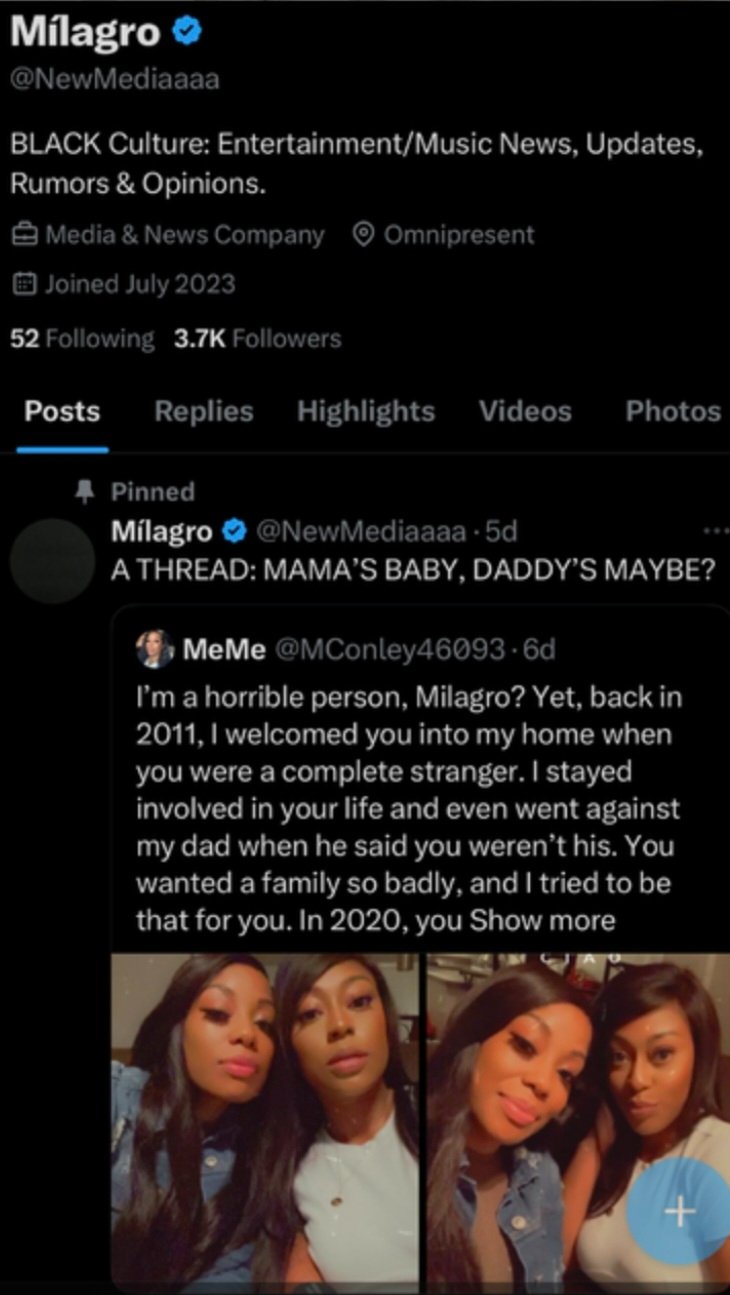730x1295 pixels.
Task: Select the Posts tab
Action: tap(62, 411)
